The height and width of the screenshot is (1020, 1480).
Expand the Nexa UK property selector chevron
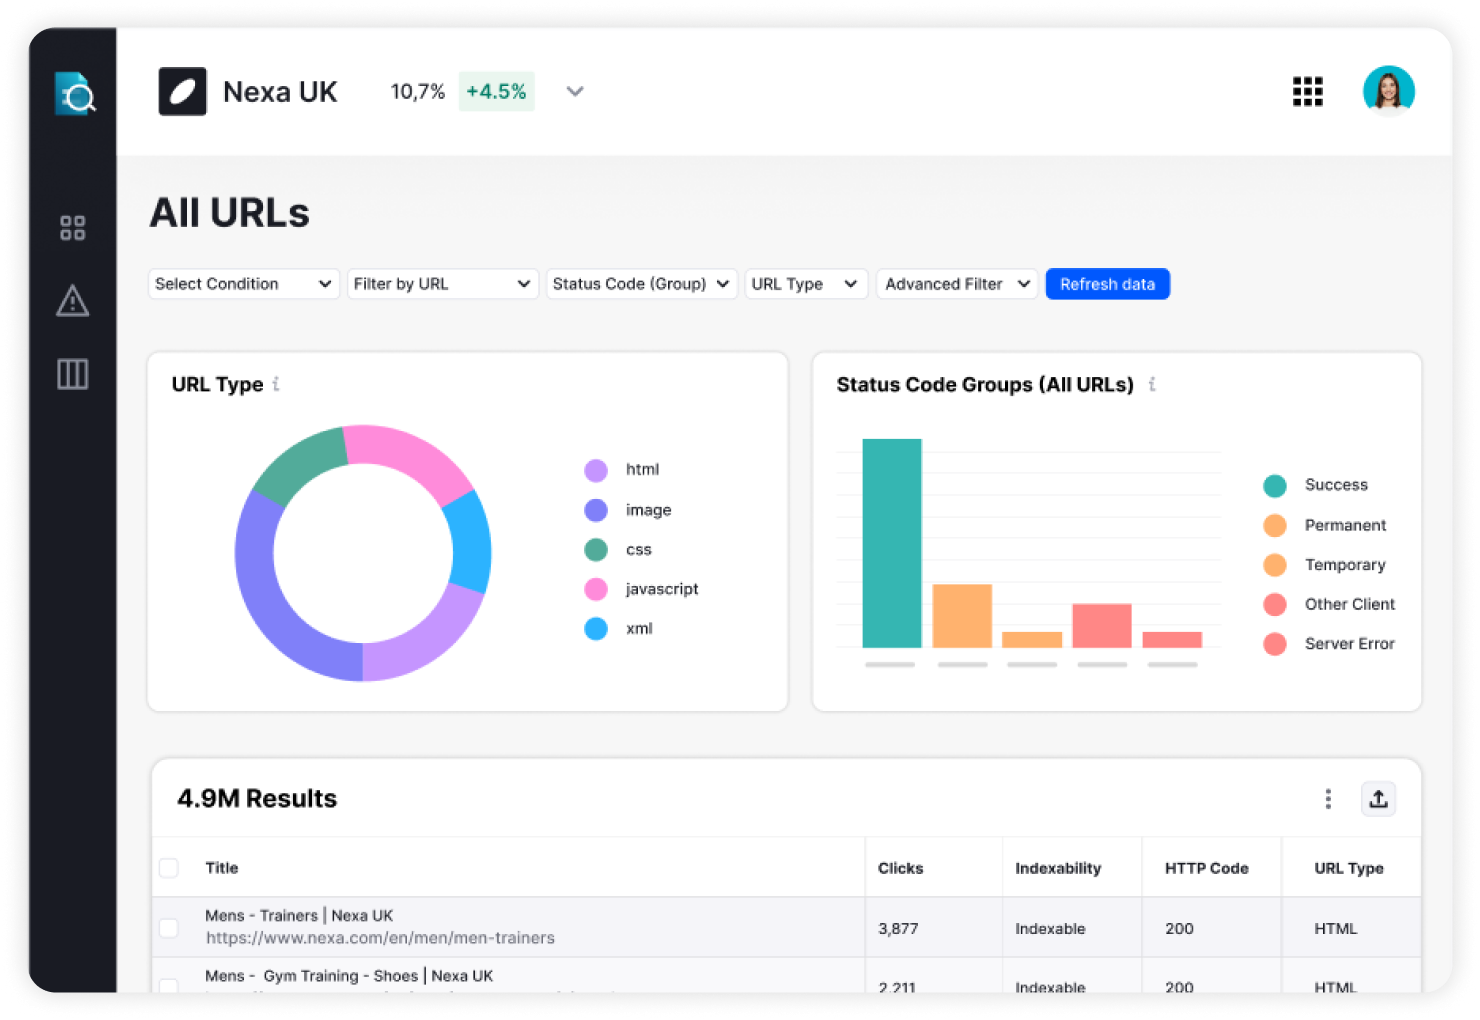575,91
